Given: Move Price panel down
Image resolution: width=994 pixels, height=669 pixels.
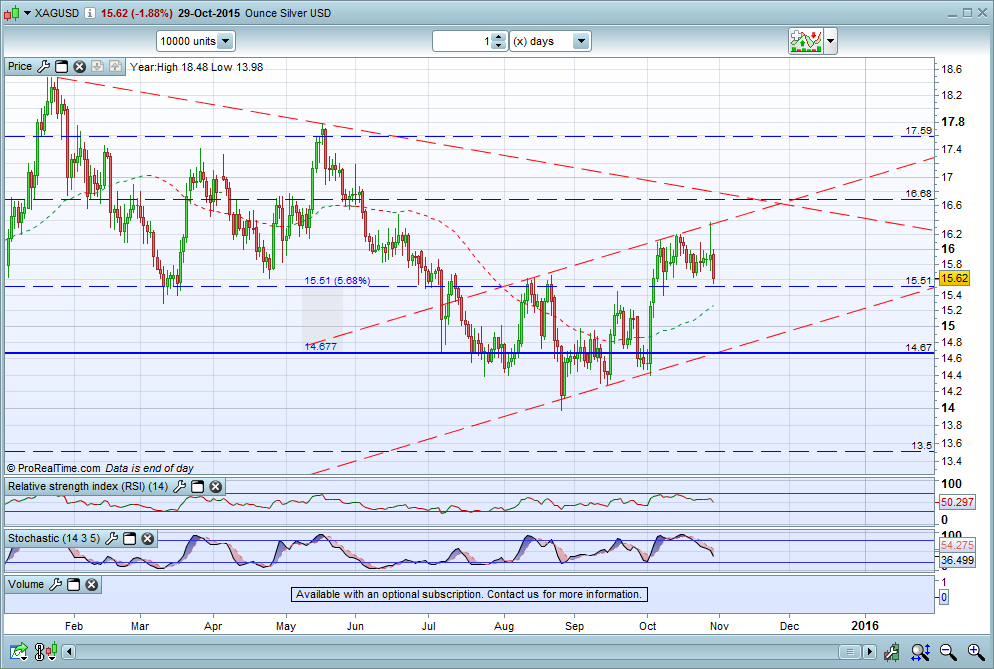Looking at the screenshot, I should click(x=97, y=67).
